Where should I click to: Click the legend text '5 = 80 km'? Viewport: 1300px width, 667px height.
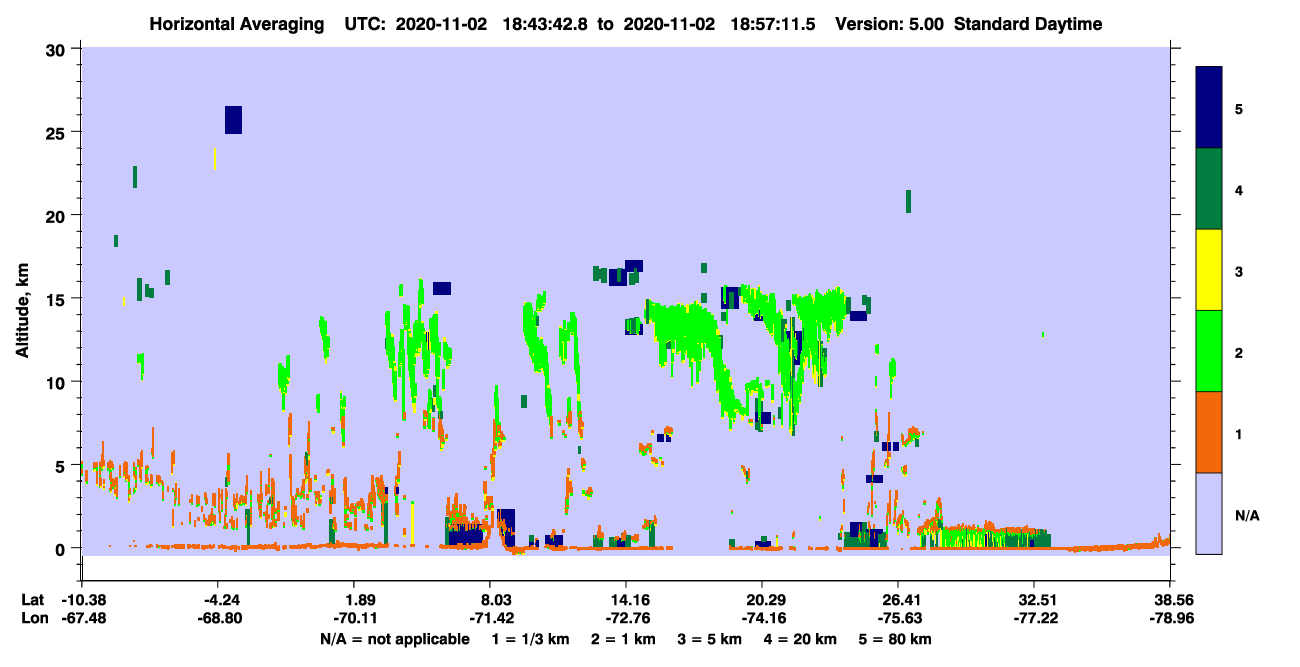click(895, 639)
